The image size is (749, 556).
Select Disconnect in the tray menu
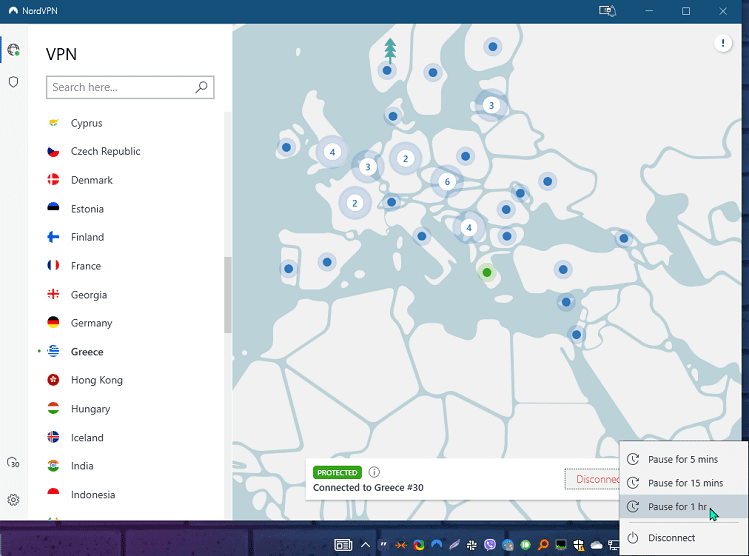pyautogui.click(x=684, y=538)
